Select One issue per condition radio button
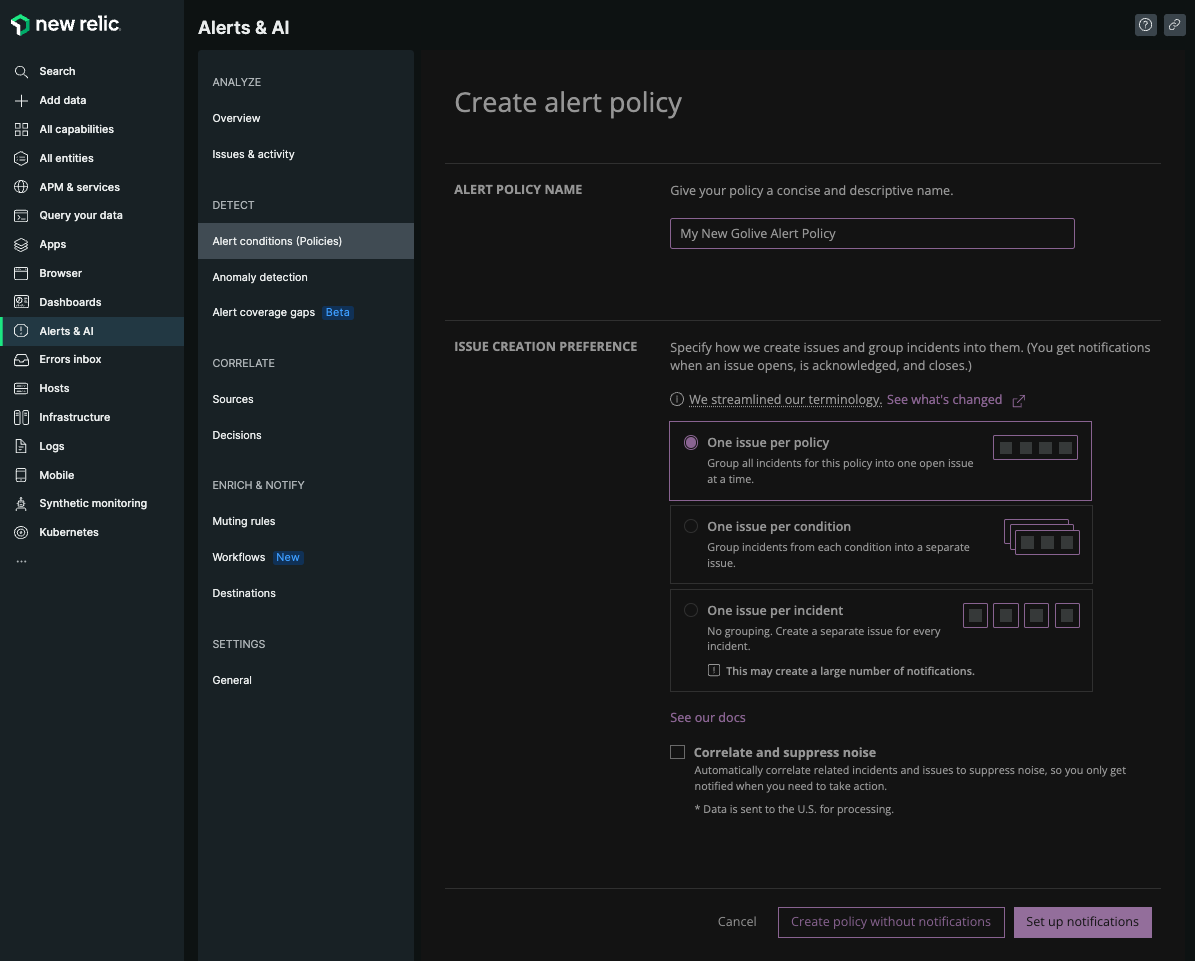The image size is (1195, 961). click(691, 527)
